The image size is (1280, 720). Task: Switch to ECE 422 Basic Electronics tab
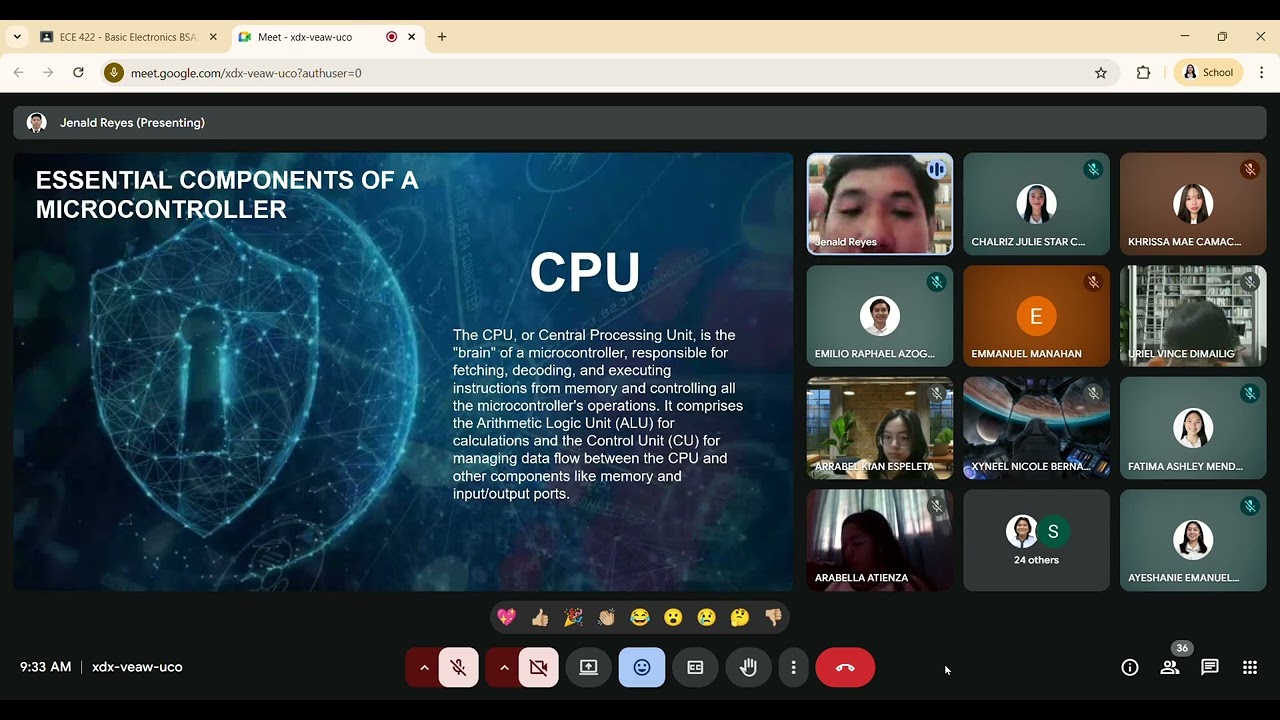click(128, 37)
